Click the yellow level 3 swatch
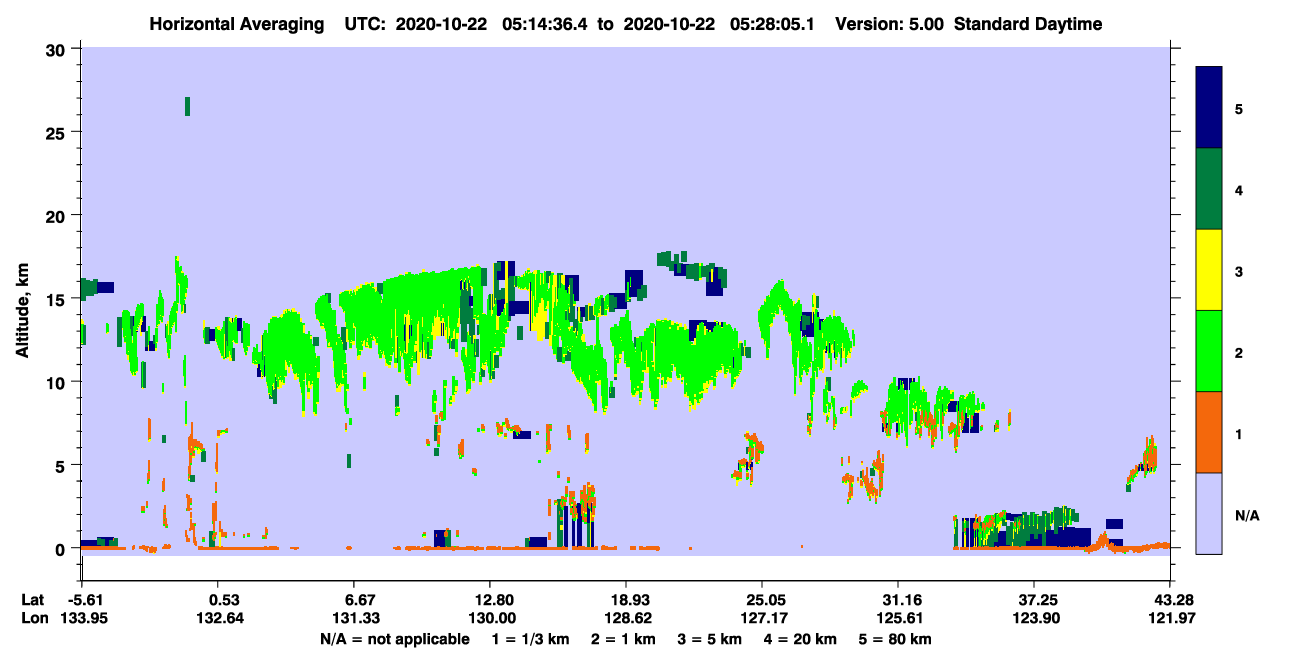The image size is (1300, 667). [x=1209, y=270]
